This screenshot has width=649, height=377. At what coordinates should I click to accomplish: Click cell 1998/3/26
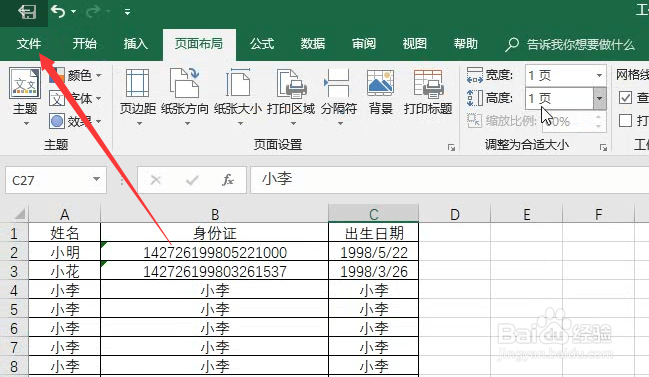(374, 271)
